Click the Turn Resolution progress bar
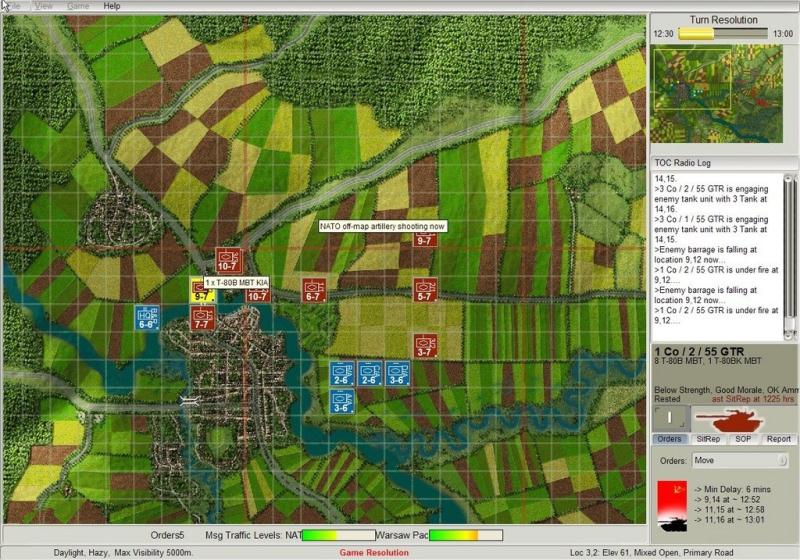This screenshot has height=560, width=800. [x=724, y=33]
